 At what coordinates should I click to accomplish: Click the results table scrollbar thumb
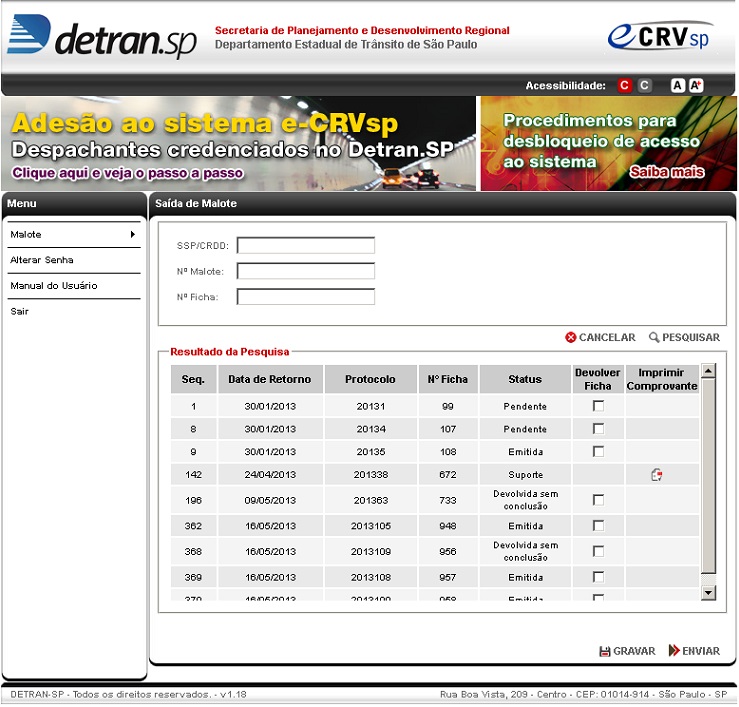coord(708,476)
